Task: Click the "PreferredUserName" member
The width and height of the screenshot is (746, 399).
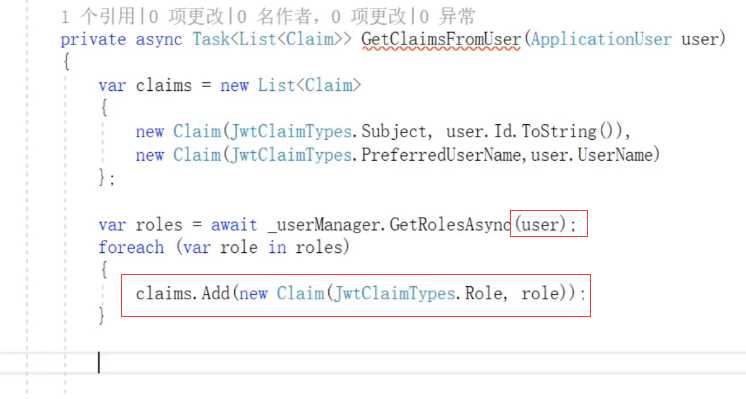Action: click(x=441, y=155)
